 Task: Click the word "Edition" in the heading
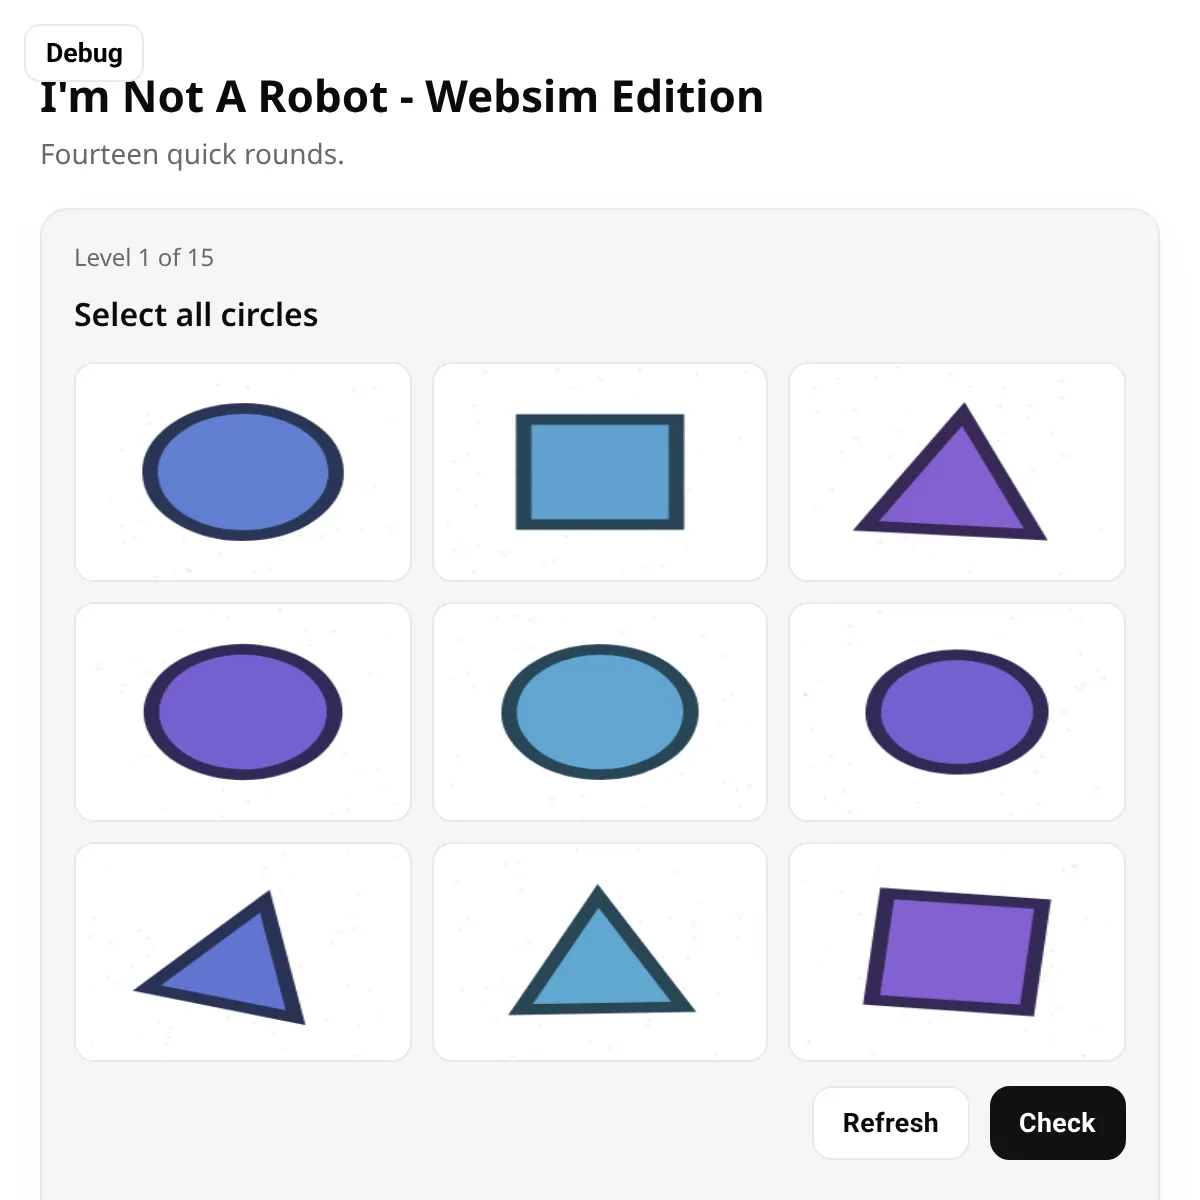[x=687, y=98]
